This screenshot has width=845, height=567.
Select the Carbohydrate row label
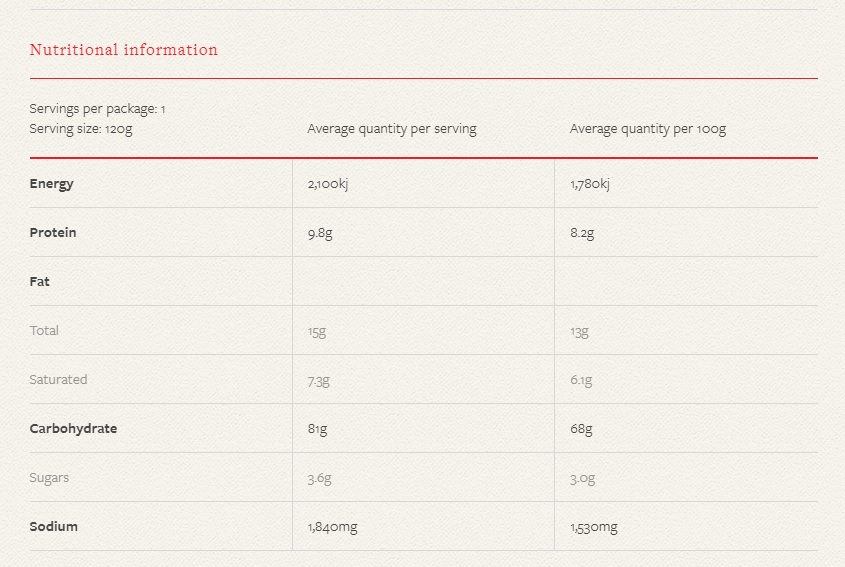click(x=73, y=428)
